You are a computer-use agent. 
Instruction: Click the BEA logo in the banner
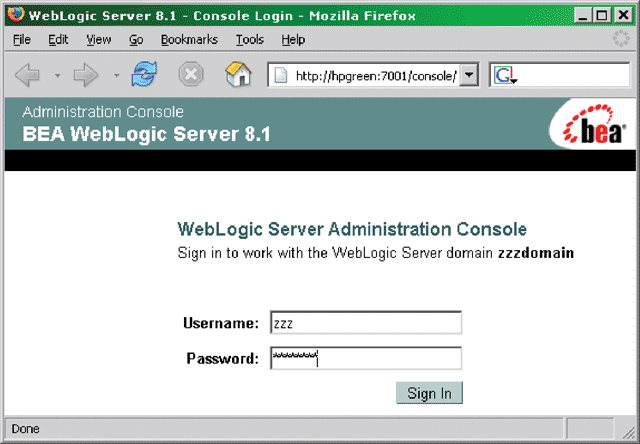click(595, 126)
